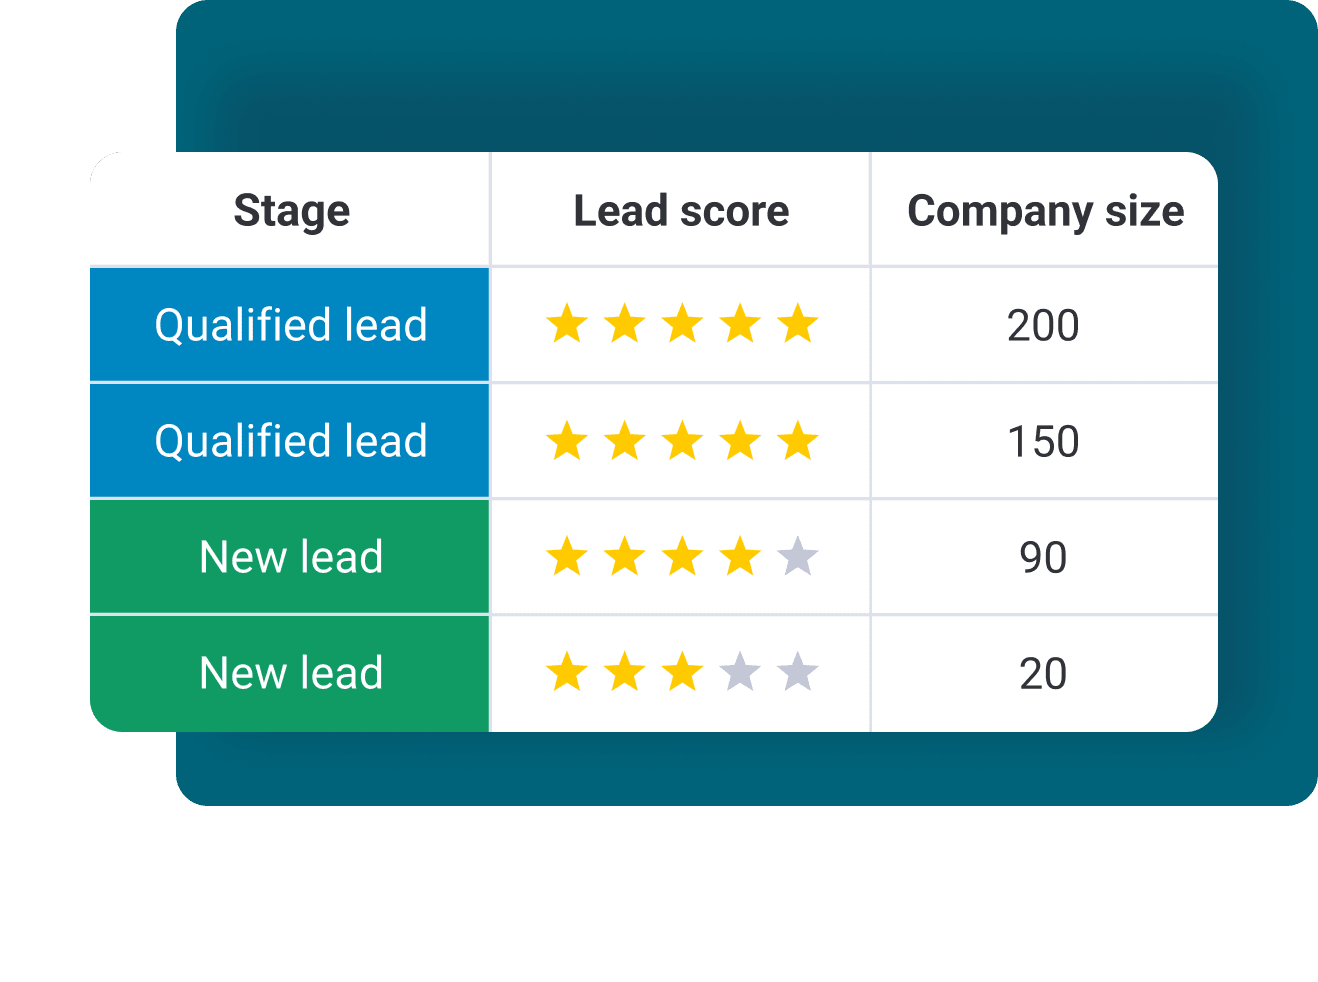Select the New lead stage with size 20
The height and width of the screenshot is (982, 1318).
(x=290, y=673)
